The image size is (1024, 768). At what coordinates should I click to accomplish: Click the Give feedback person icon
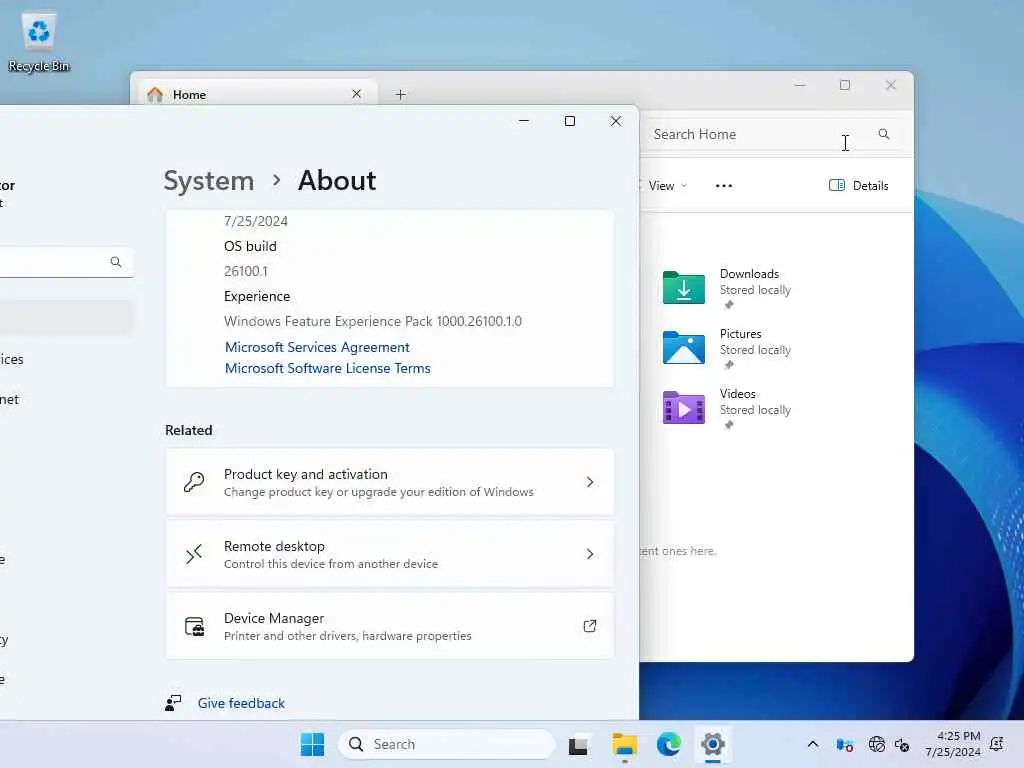(173, 703)
